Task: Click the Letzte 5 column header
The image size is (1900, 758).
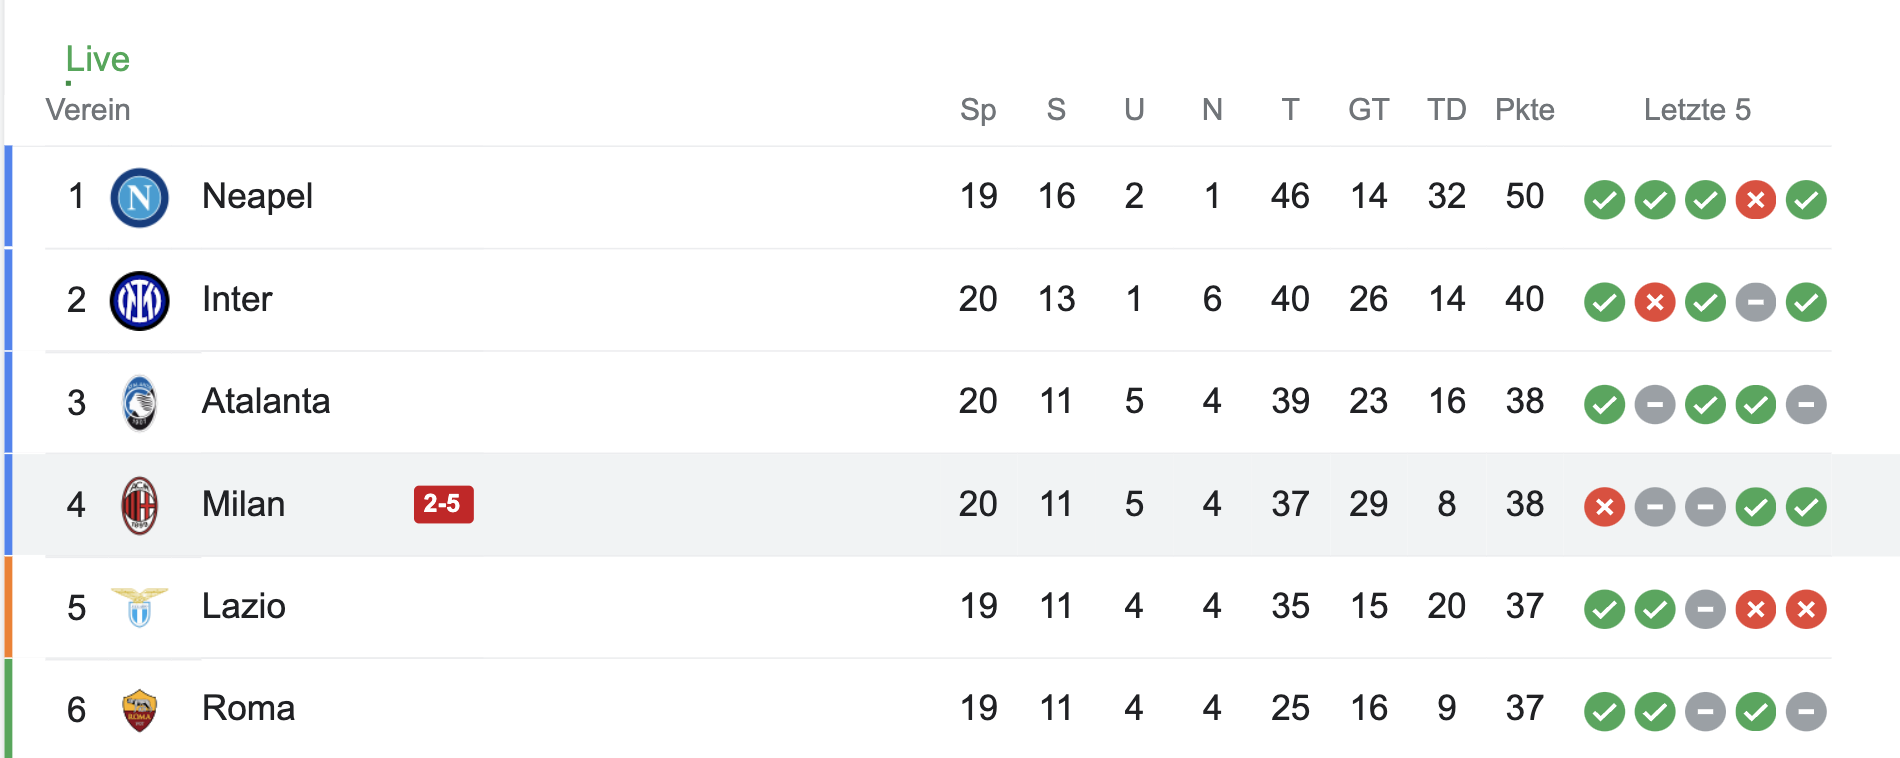Action: [x=1697, y=109]
